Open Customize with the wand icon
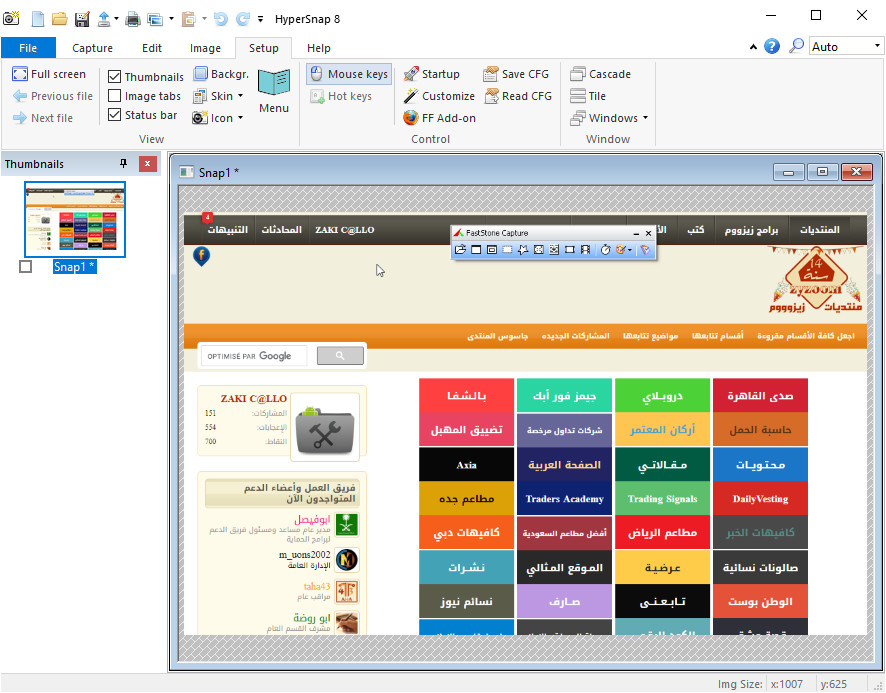This screenshot has width=886, height=693. 439,96
